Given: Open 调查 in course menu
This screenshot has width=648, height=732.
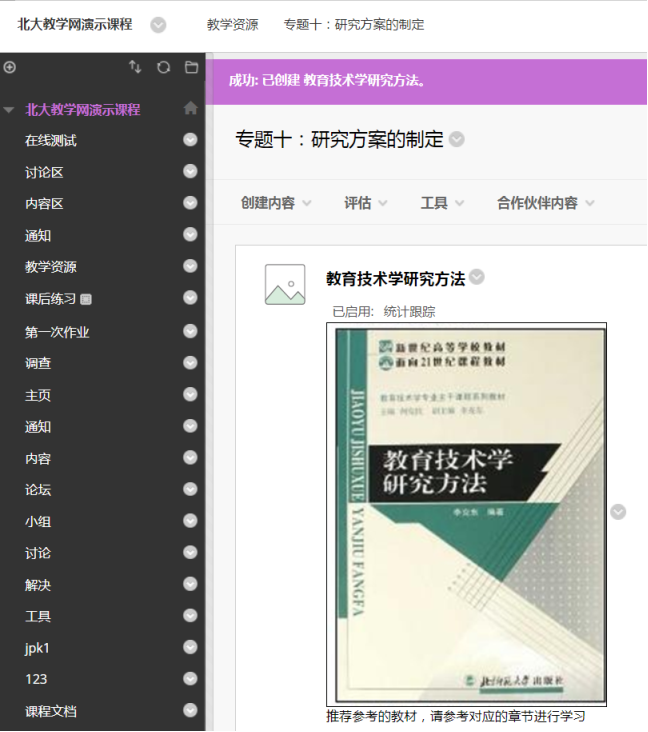Looking at the screenshot, I should (x=38, y=364).
